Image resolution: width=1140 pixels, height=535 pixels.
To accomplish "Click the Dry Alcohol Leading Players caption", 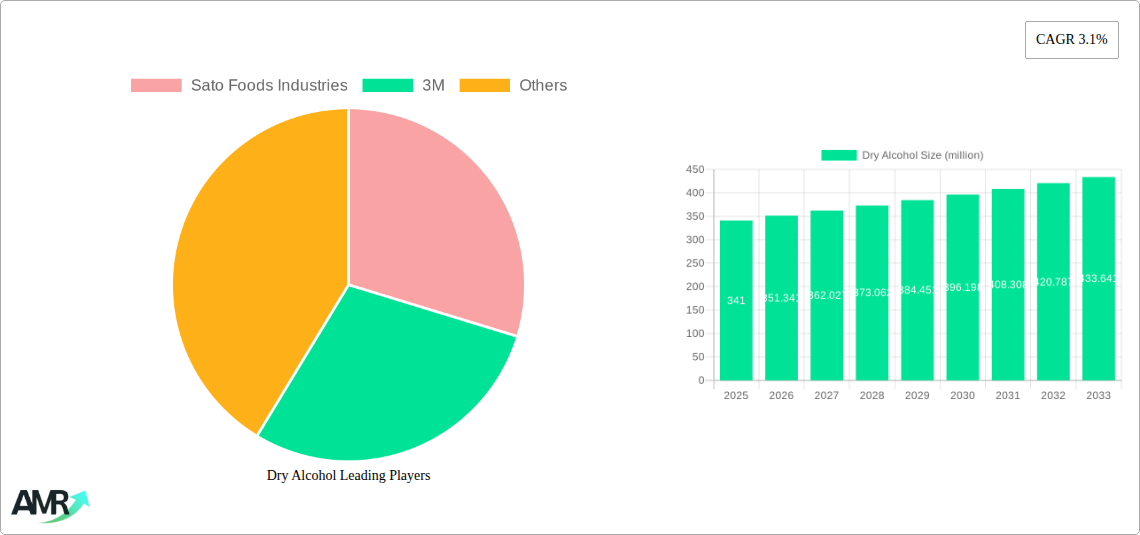I will click(x=348, y=476).
